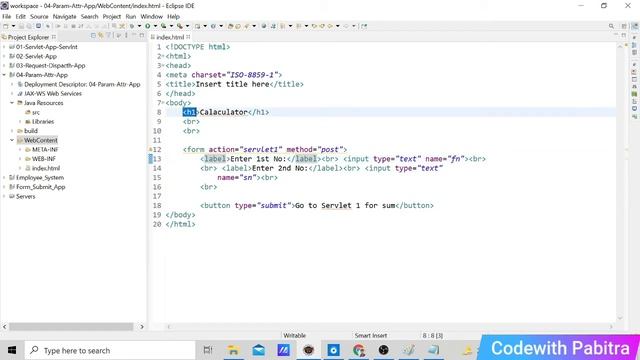Viewport: 640px width, 360px height.
Task: Click the Back navigation arrow icon
Action: (x=330, y=26)
